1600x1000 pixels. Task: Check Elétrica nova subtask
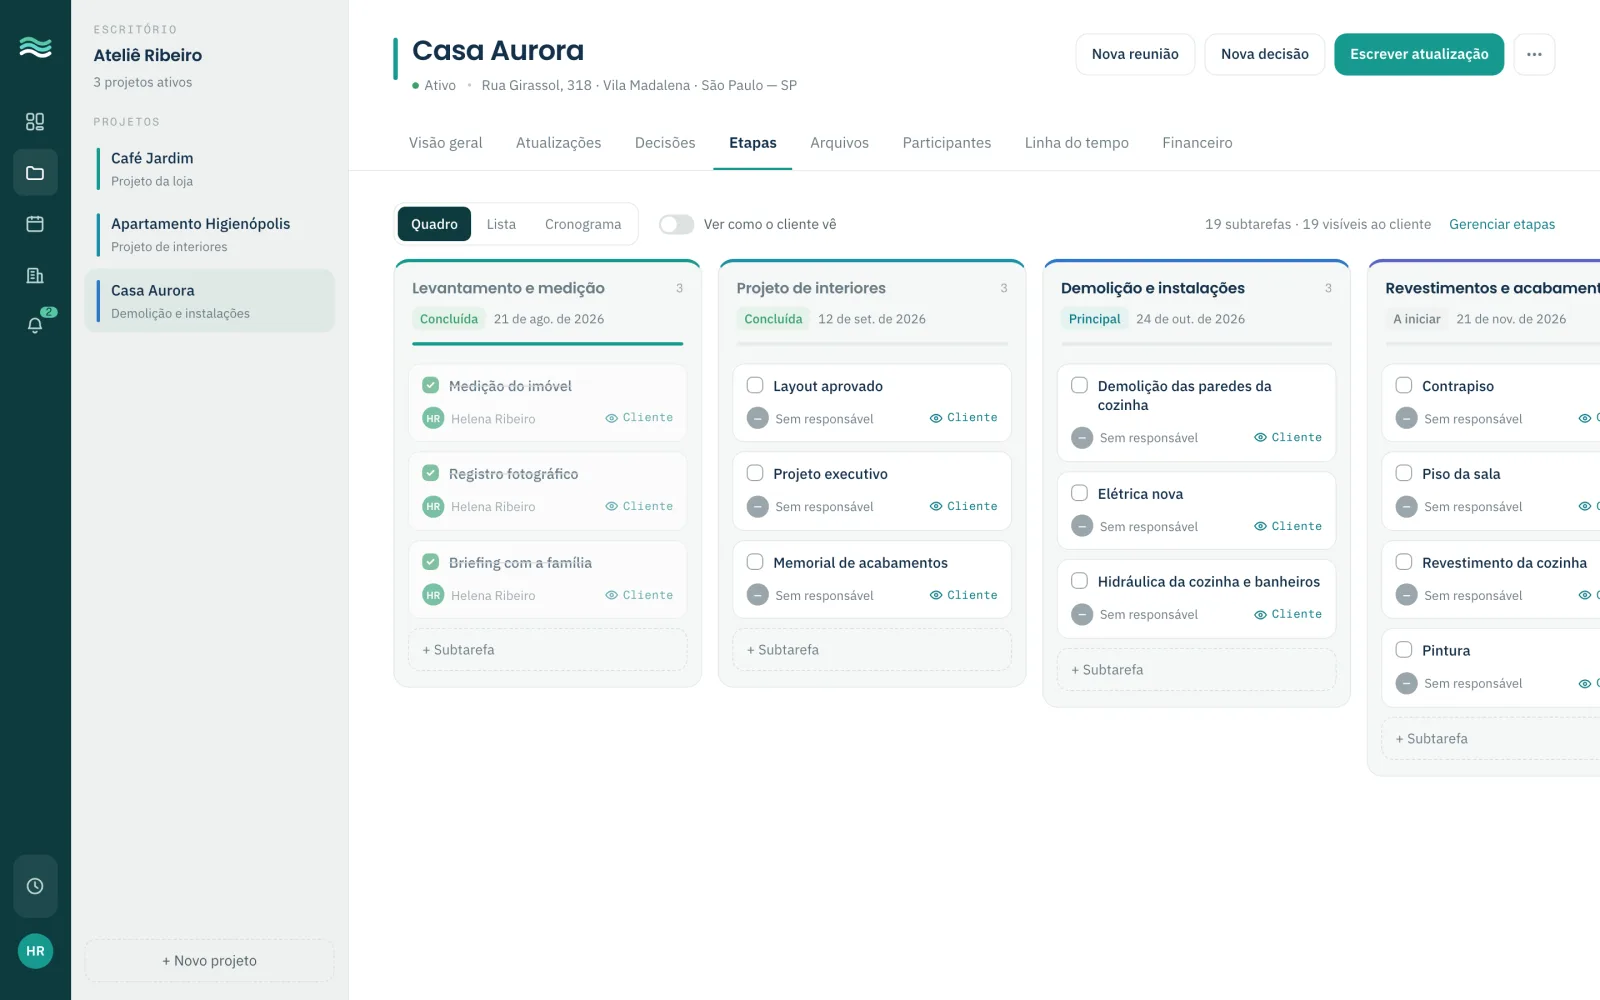pyautogui.click(x=1080, y=493)
